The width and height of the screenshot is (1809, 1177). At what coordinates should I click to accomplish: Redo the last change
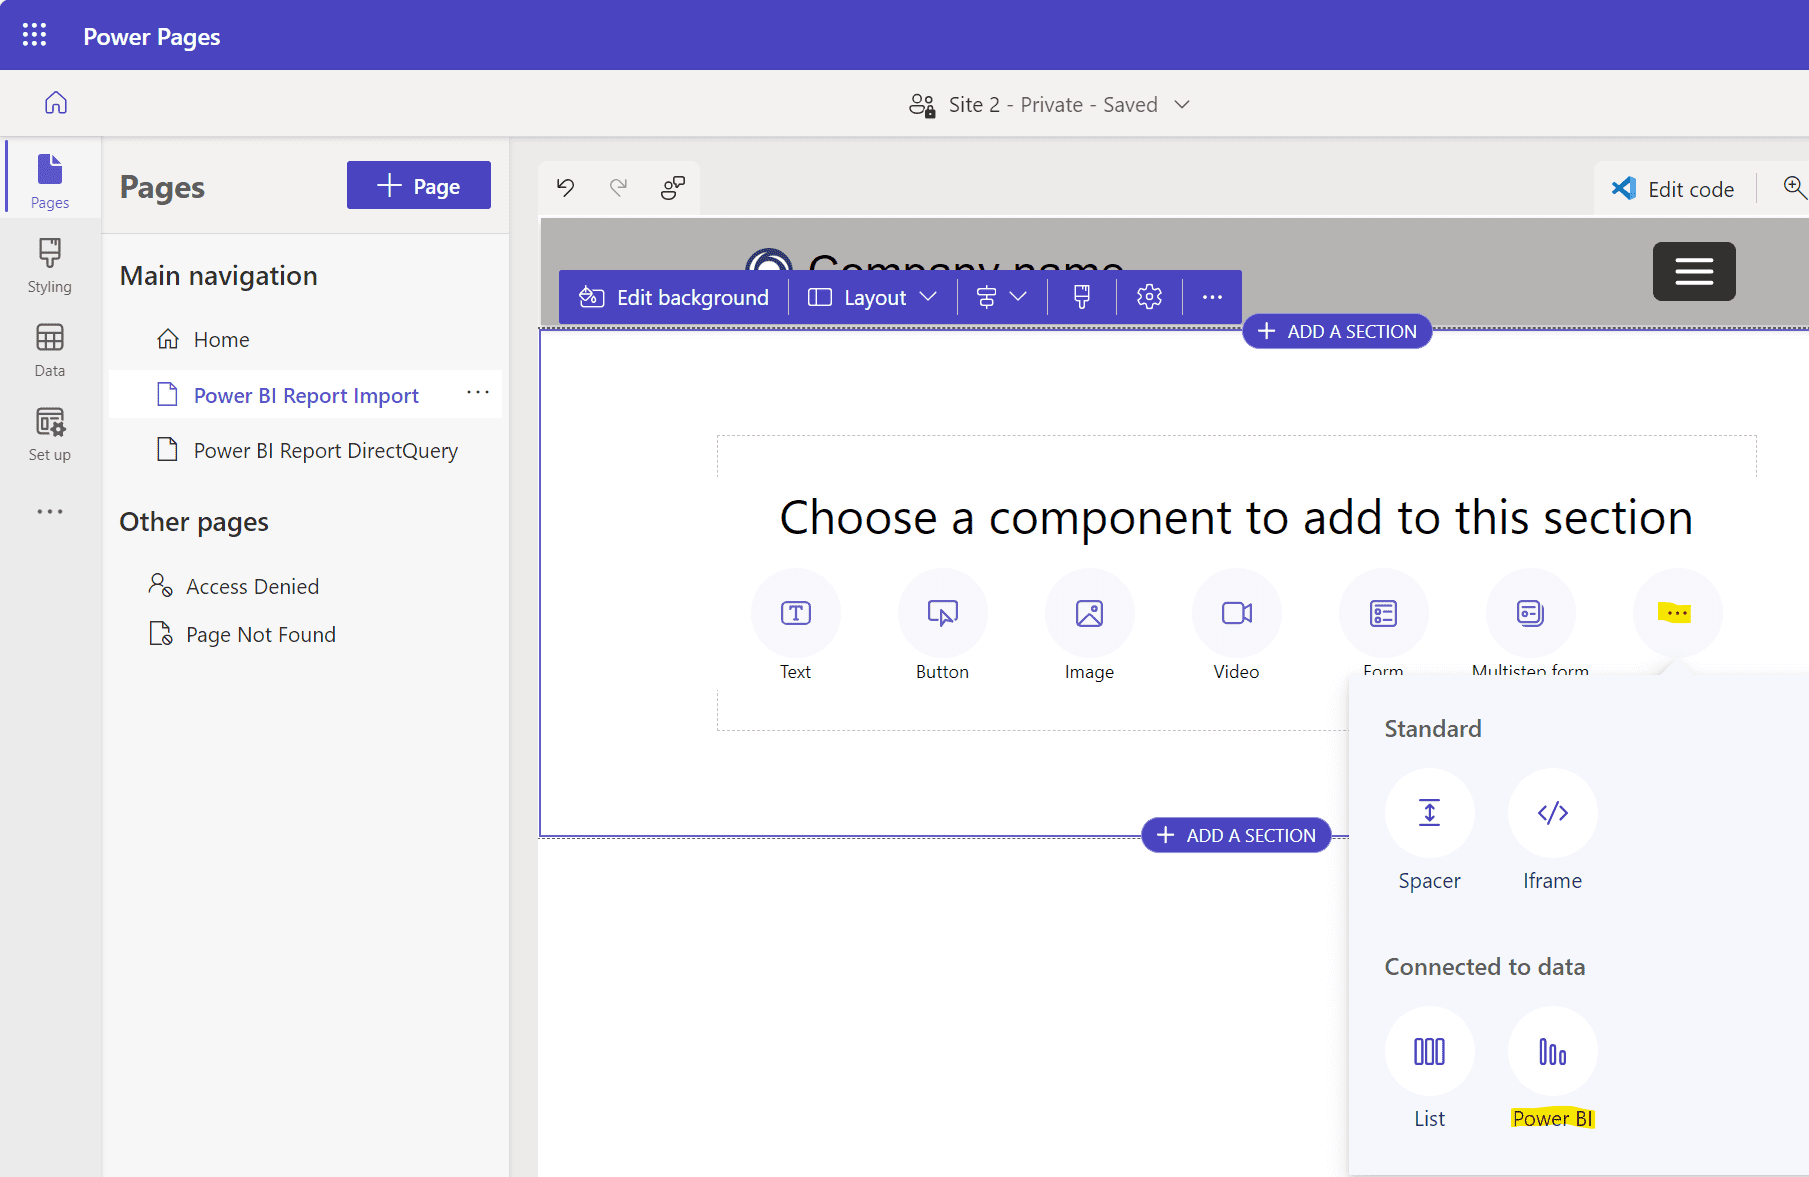pyautogui.click(x=619, y=187)
